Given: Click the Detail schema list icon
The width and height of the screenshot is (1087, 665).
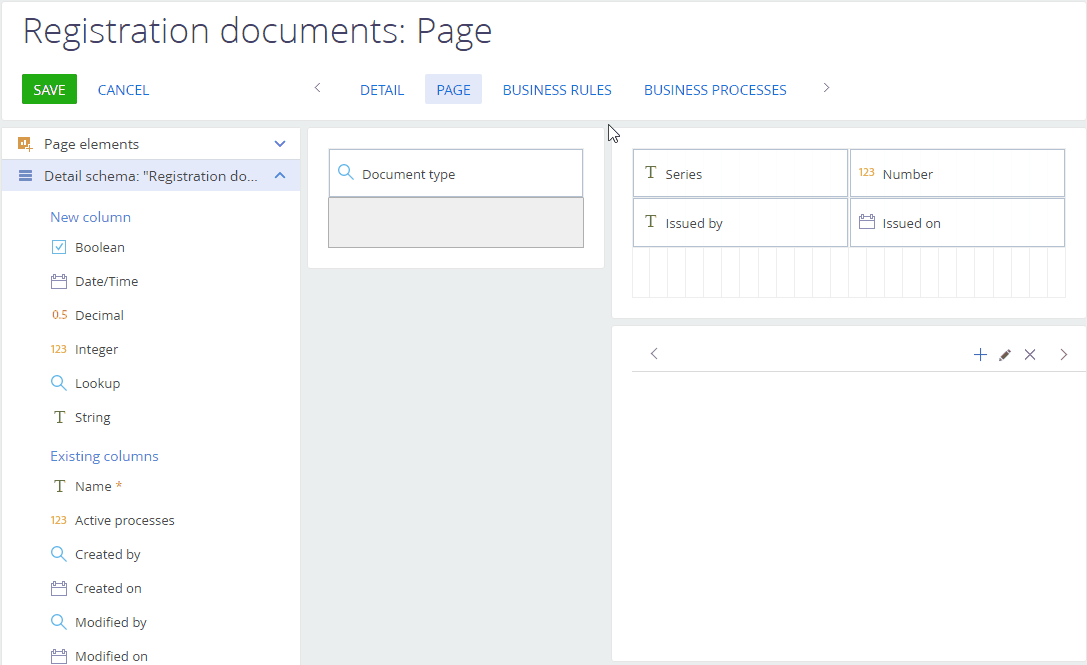Looking at the screenshot, I should coord(25,175).
